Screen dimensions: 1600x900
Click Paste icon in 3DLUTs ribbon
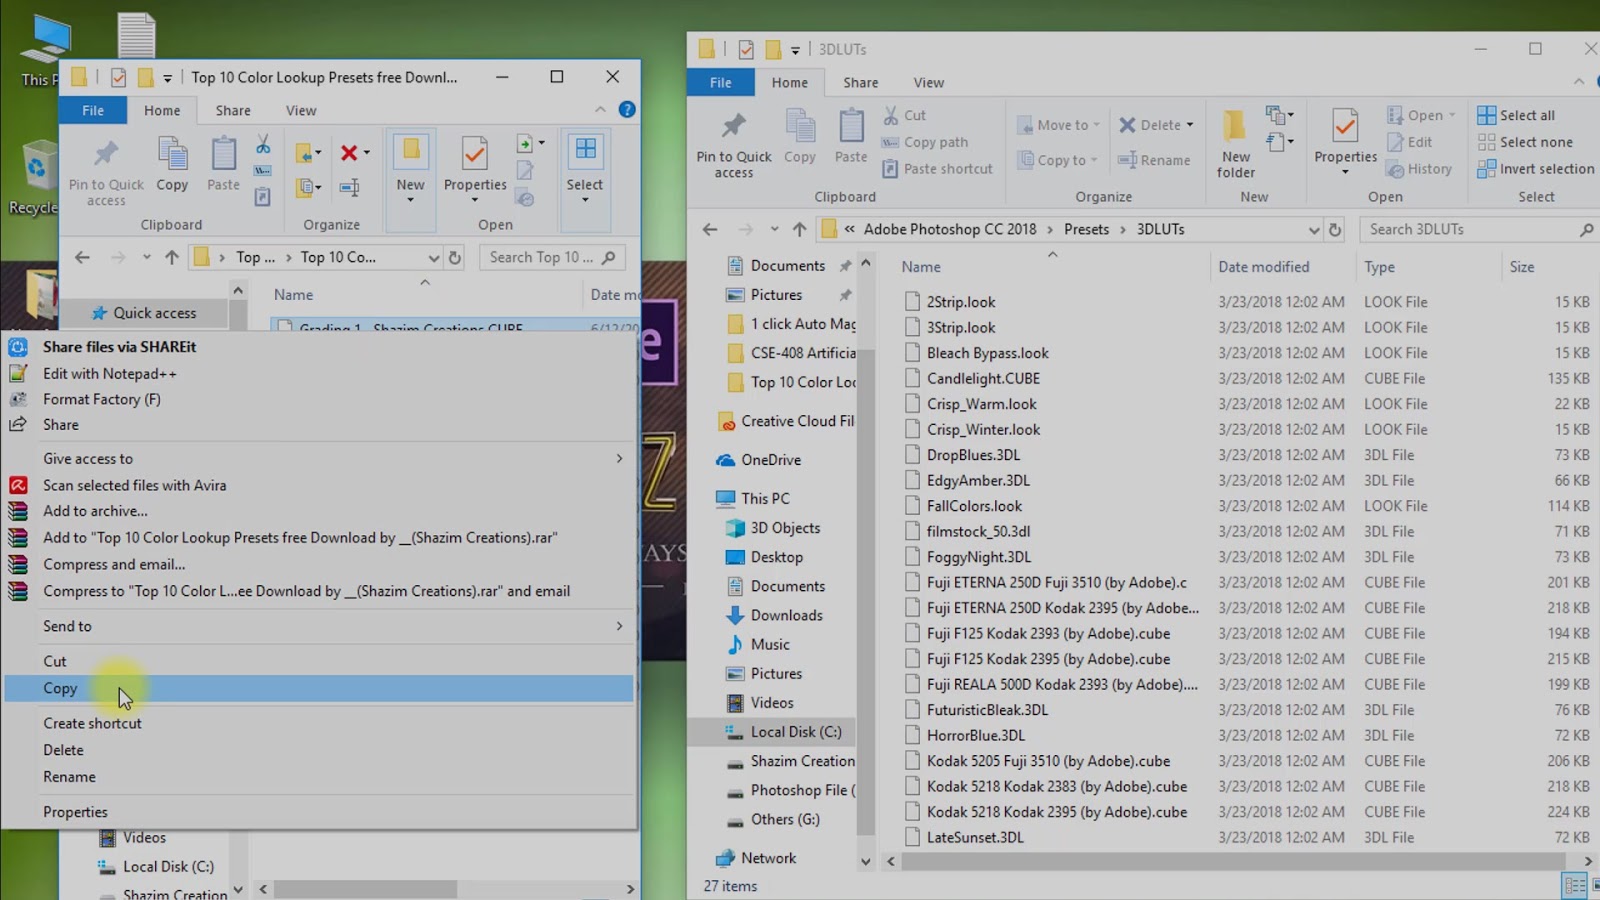(851, 136)
